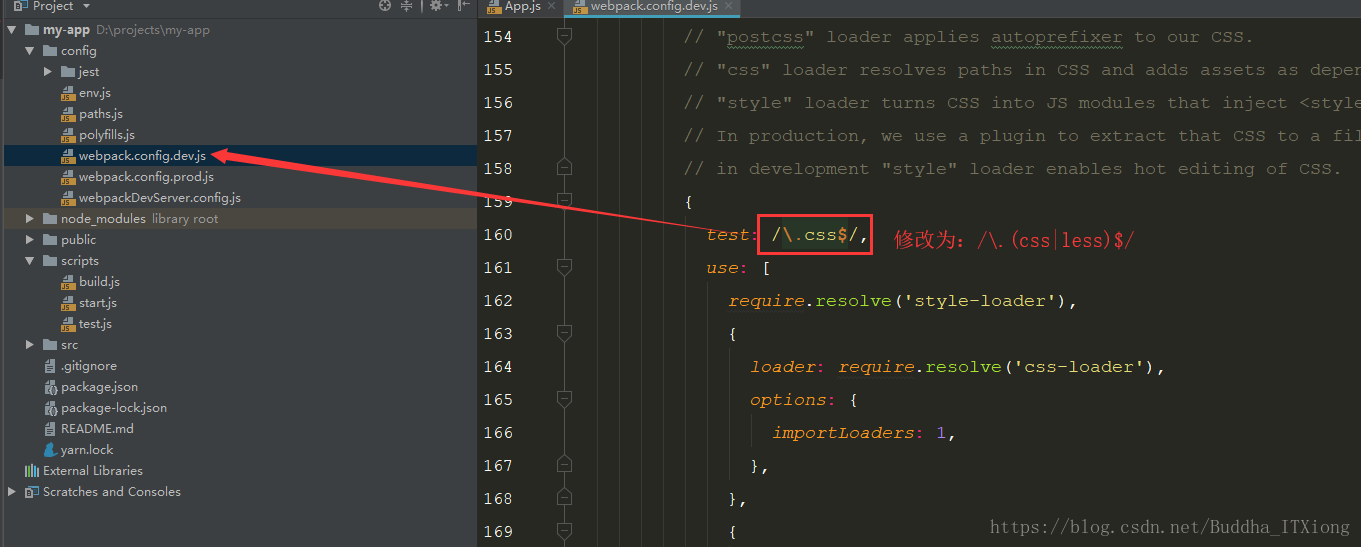The width and height of the screenshot is (1361, 547).
Task: Click gutter line number 156
Action: (x=497, y=103)
